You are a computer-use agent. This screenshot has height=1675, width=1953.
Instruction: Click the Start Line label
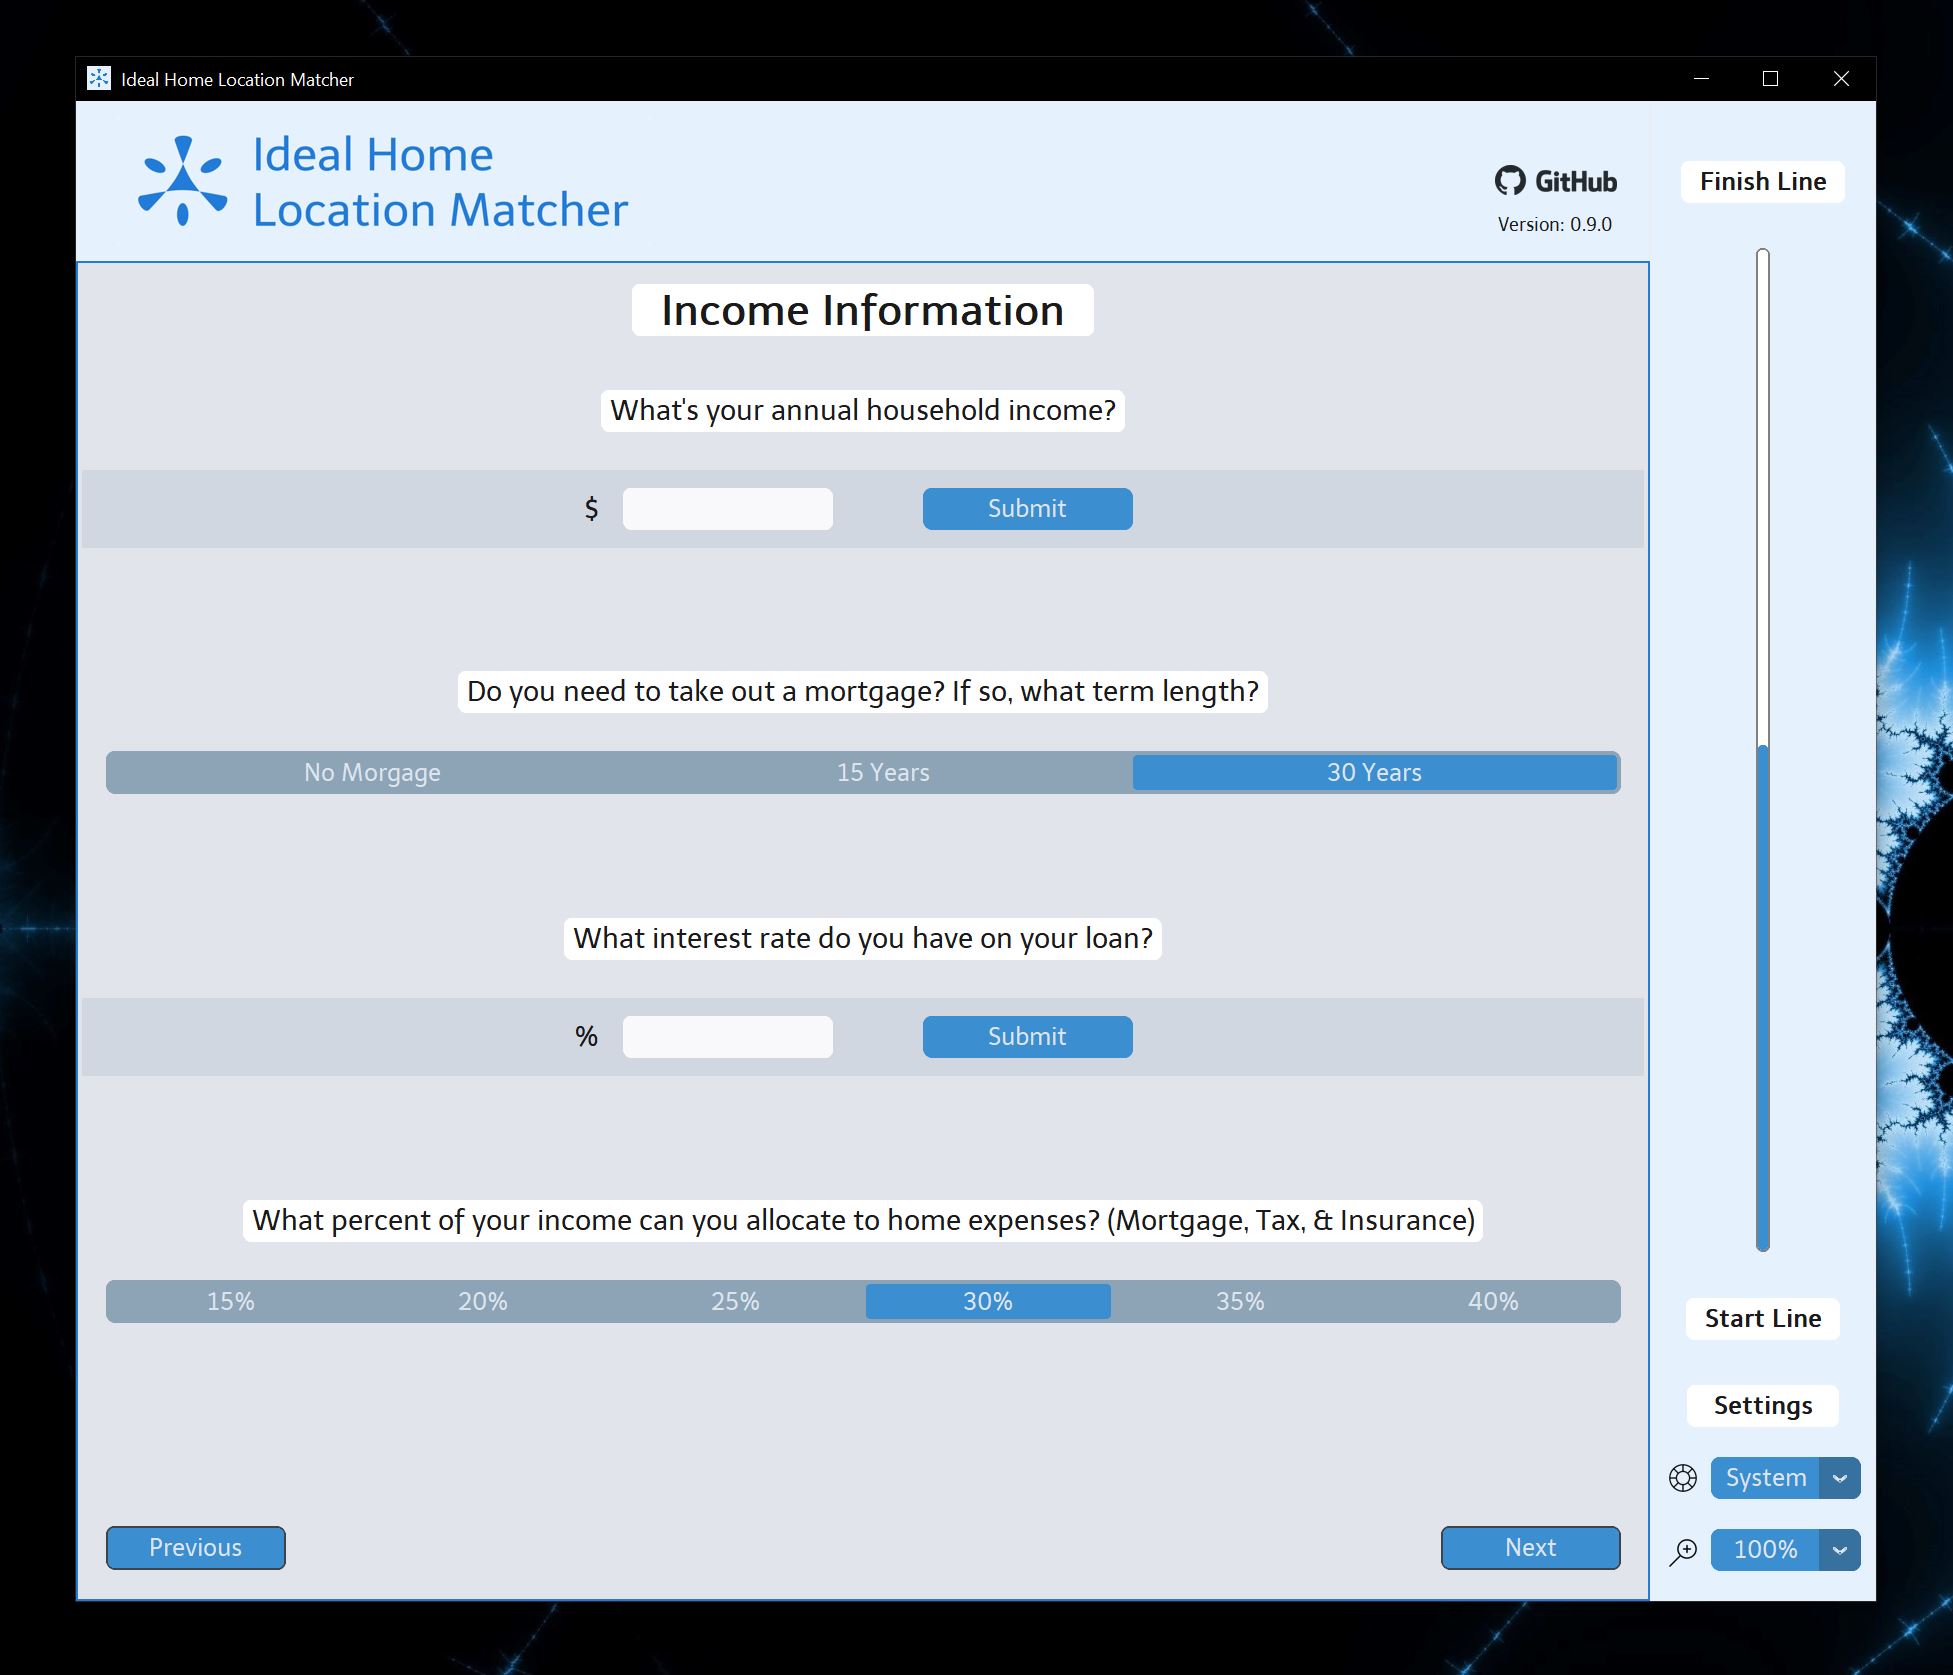pyautogui.click(x=1763, y=1319)
